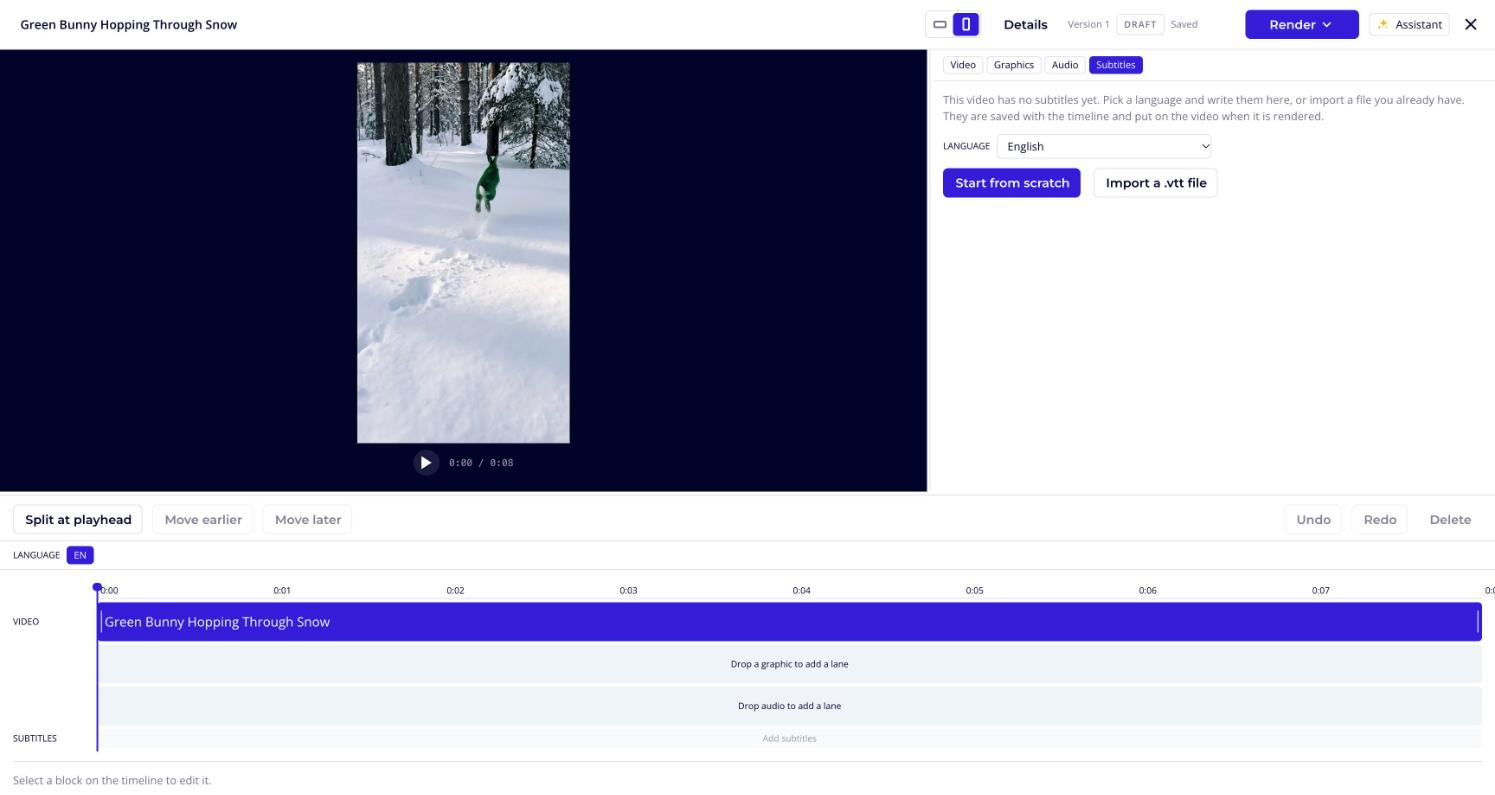Expand the subtitle Language dropdown

(x=1104, y=146)
